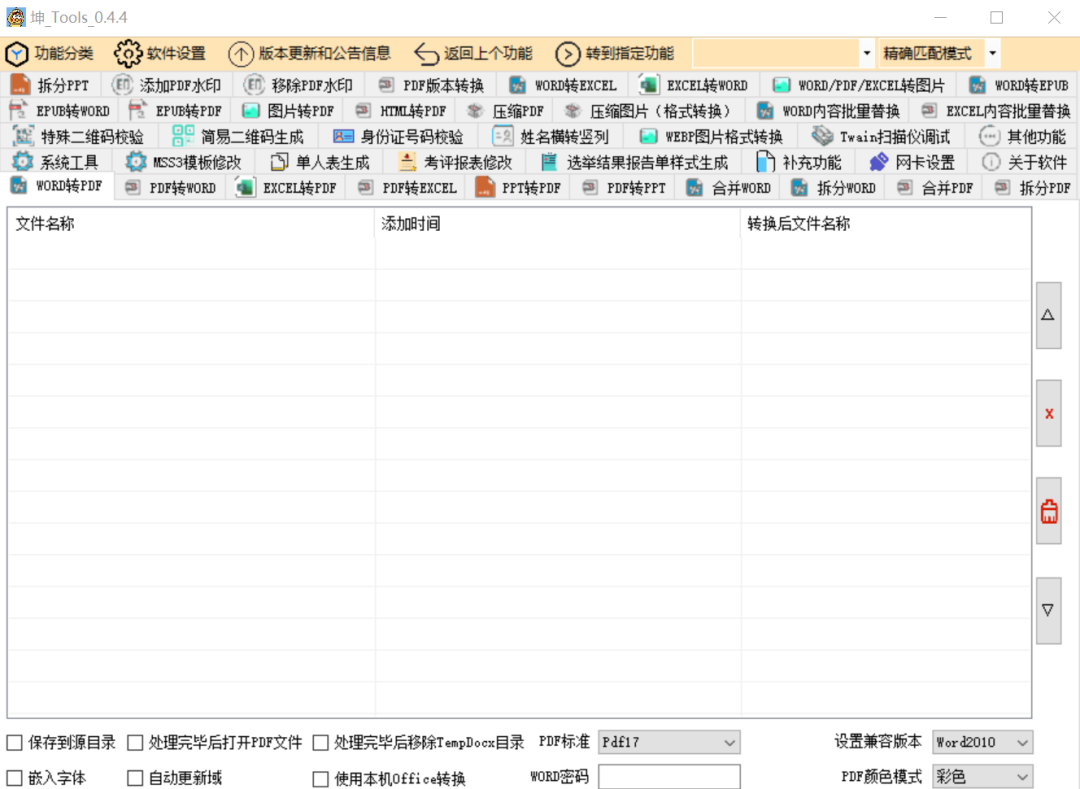This screenshot has width=1080, height=789.
Task: Enable the 嵌入字体 checkbox
Action: click(15, 777)
